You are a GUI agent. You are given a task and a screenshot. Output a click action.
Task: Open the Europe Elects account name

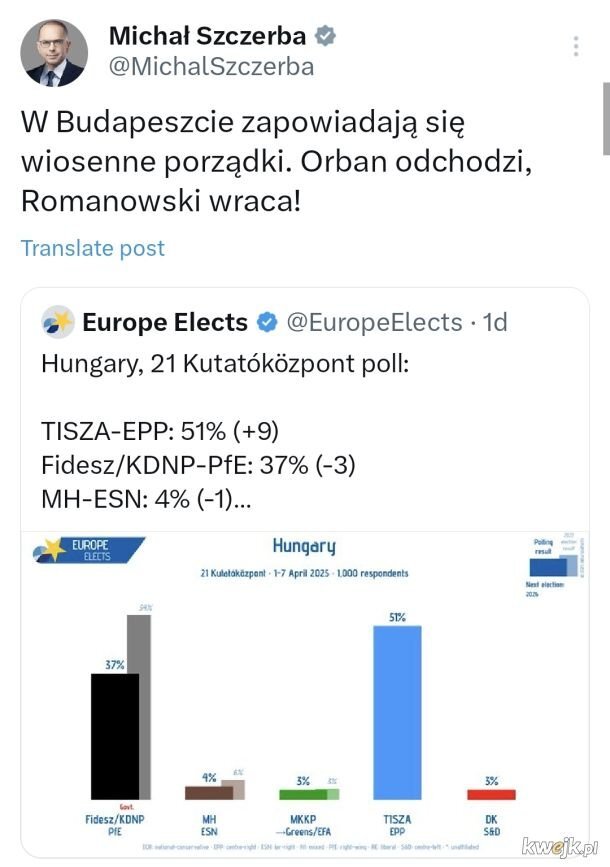[165, 322]
